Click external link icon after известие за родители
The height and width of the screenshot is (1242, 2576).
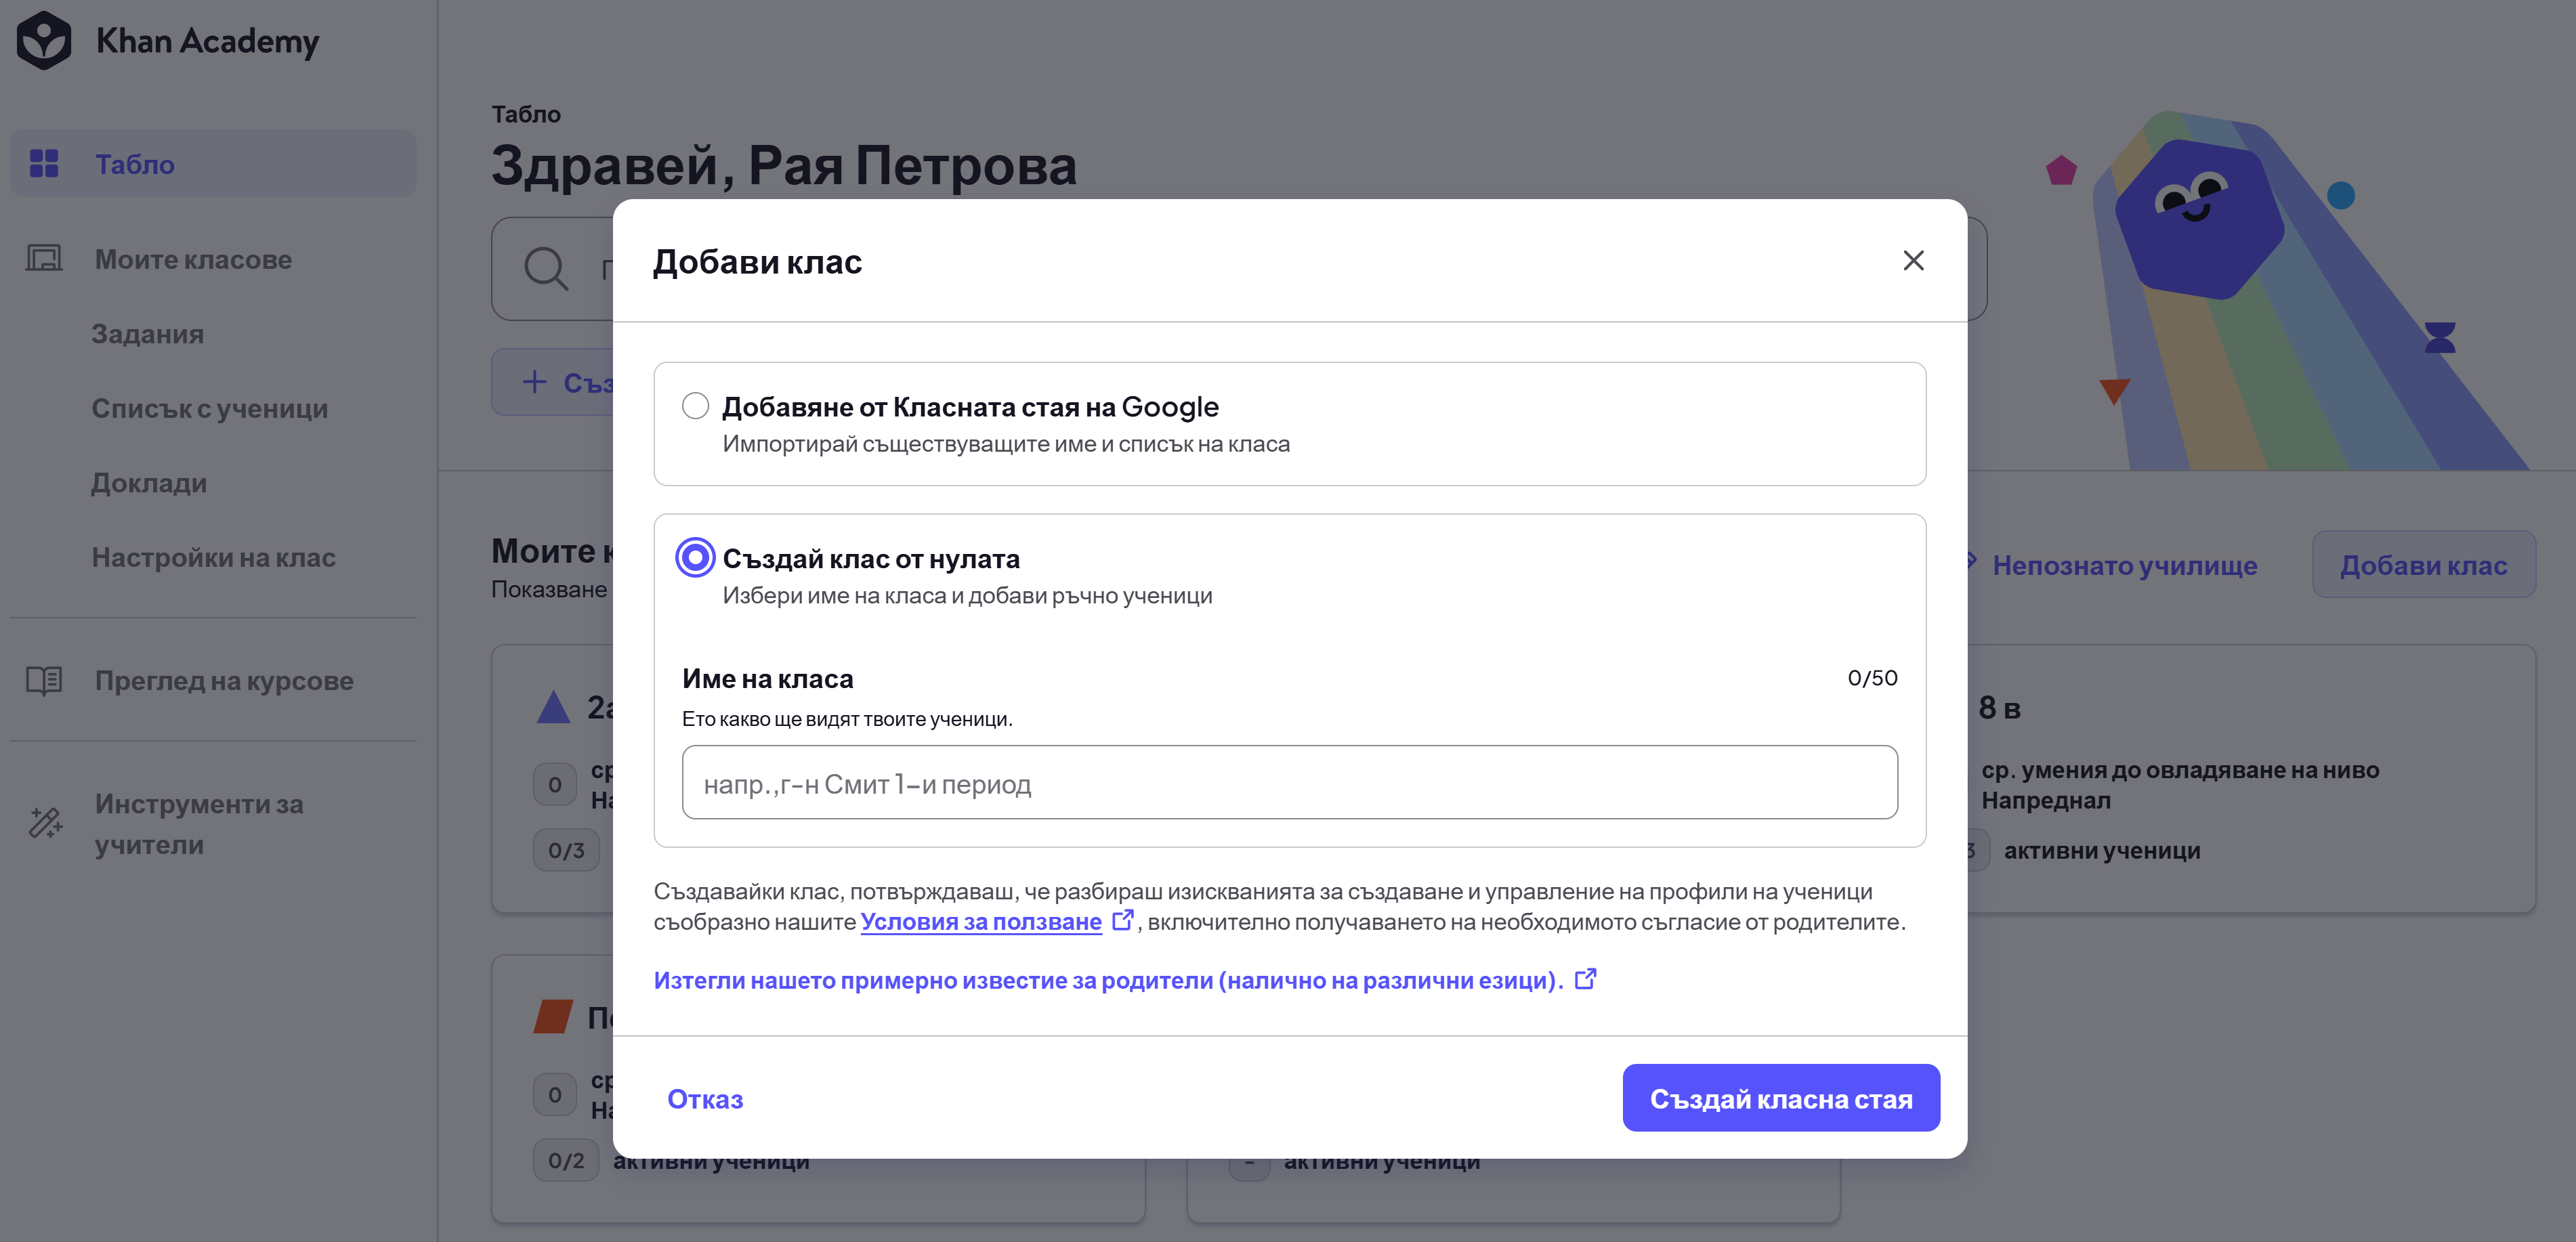[1586, 979]
